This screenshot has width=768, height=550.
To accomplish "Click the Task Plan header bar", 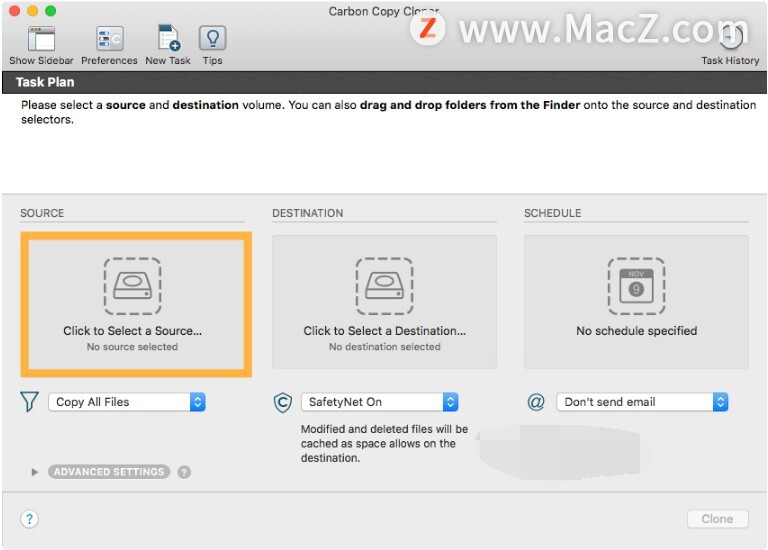I will (384, 82).
